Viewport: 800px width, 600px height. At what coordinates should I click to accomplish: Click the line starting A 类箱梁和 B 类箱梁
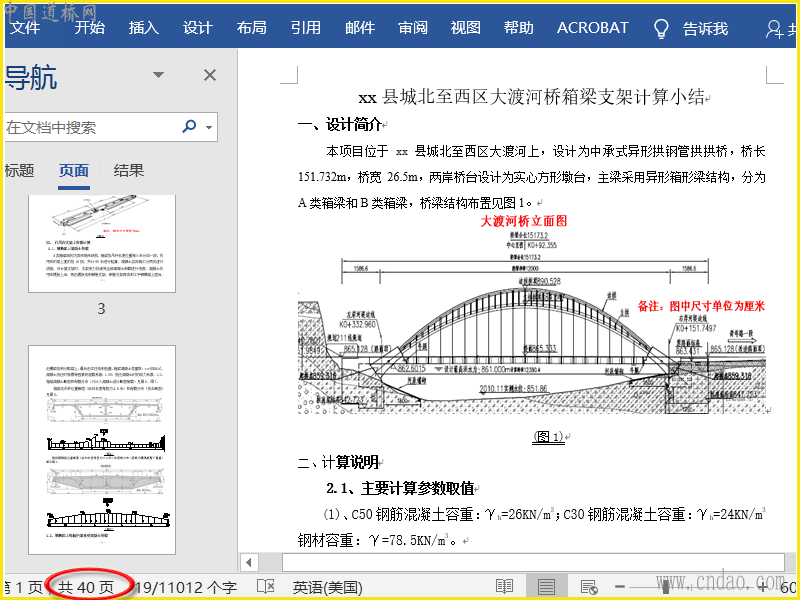pos(415,203)
